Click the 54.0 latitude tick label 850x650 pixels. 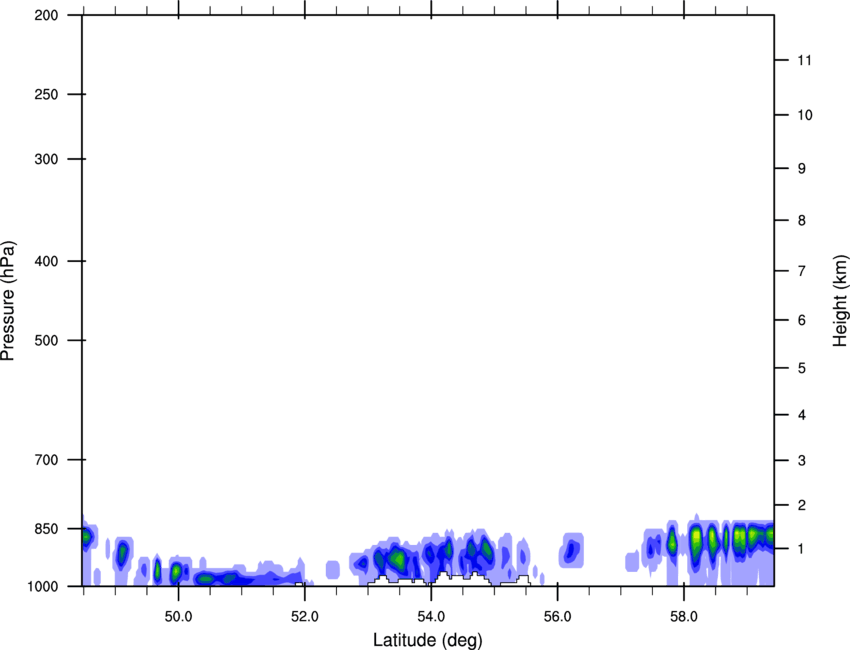[x=431, y=617]
